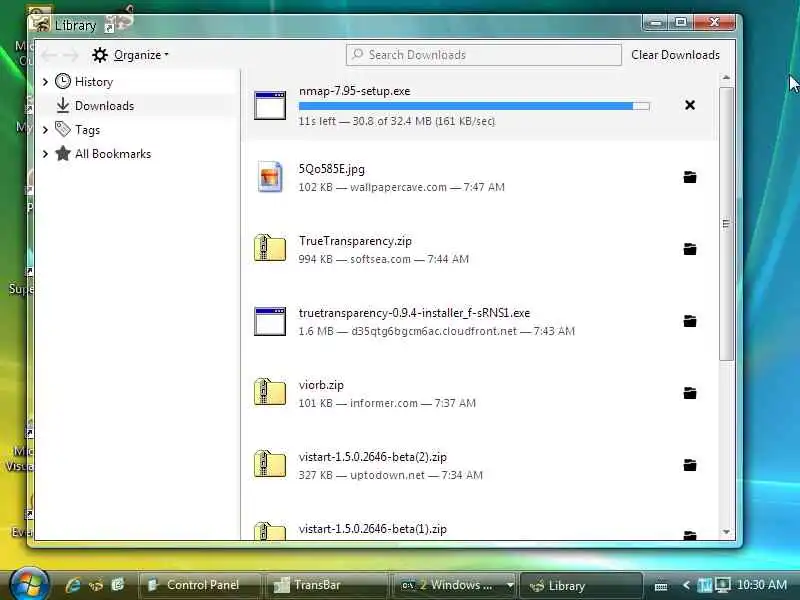Image resolution: width=800 pixels, height=600 pixels.
Task: Click in the Search Downloads field
Action: click(484, 55)
